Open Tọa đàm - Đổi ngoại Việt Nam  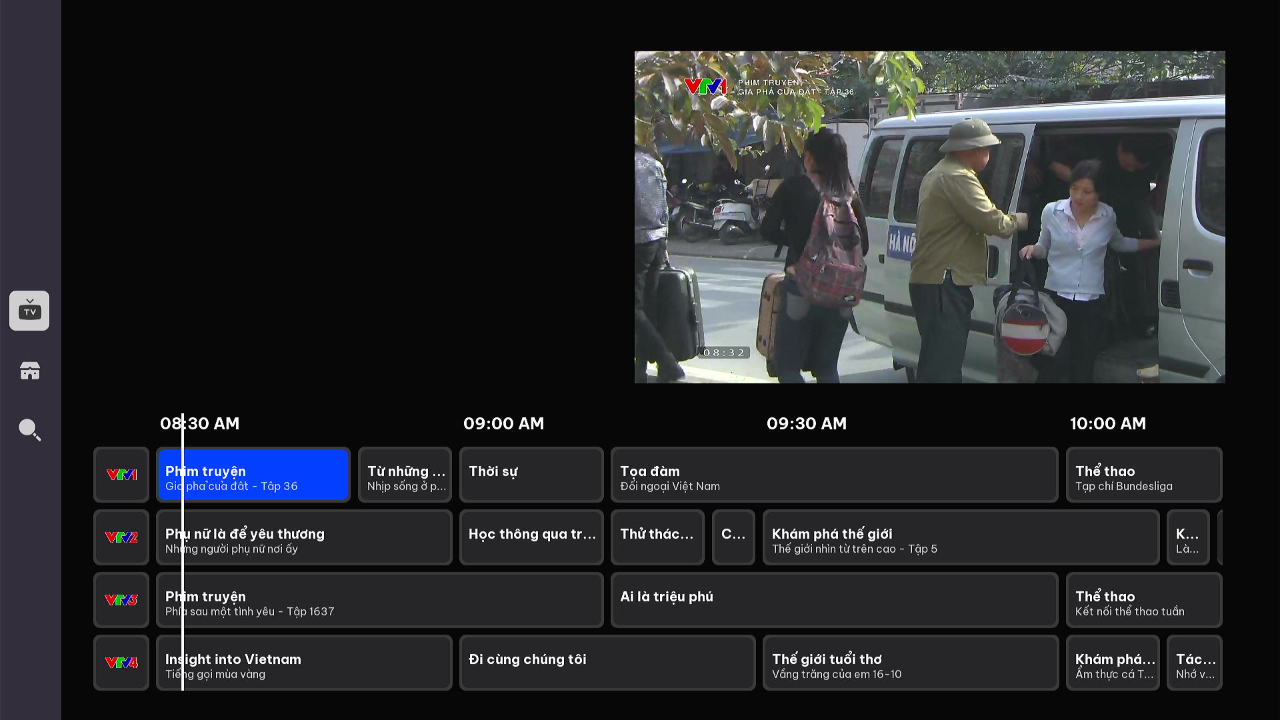[835, 474]
